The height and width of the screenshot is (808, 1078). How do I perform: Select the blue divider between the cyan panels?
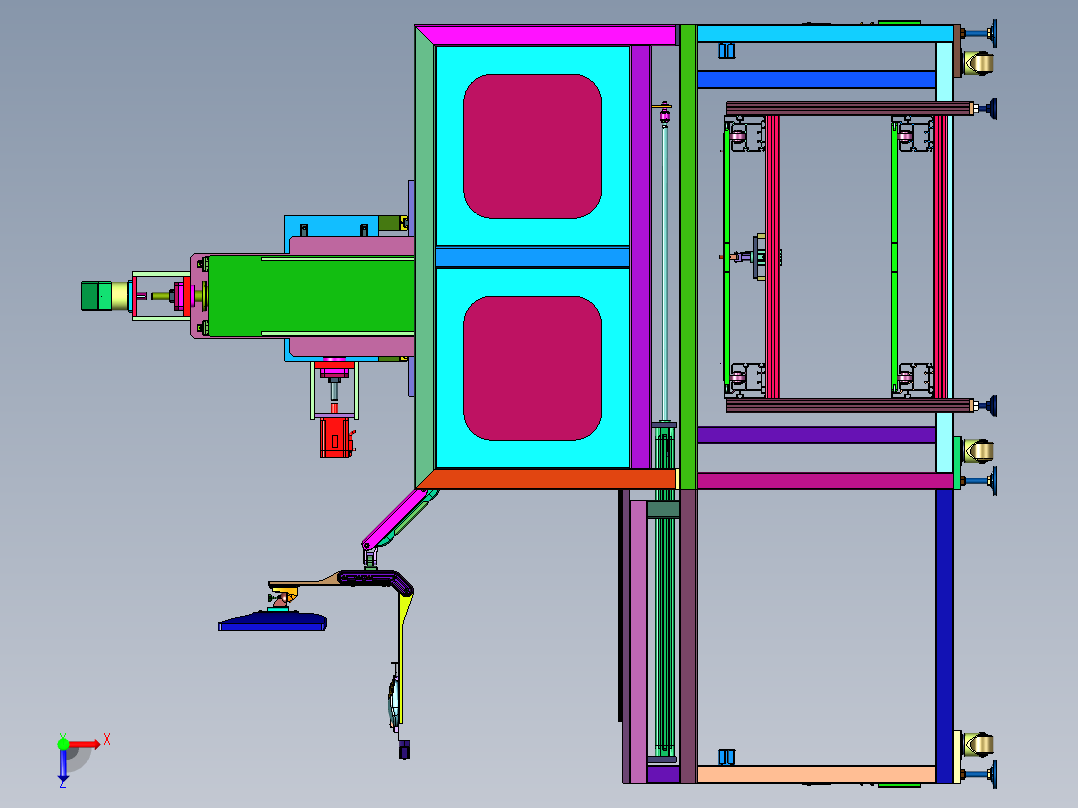coord(532,257)
